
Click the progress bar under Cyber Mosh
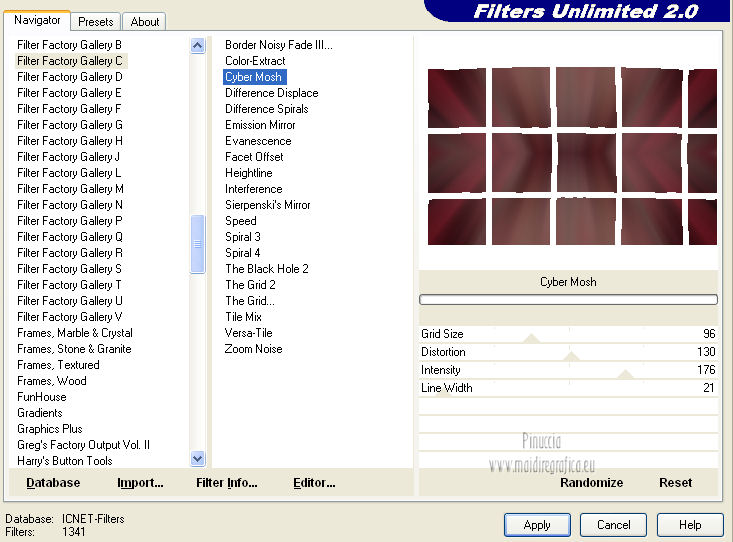568,299
